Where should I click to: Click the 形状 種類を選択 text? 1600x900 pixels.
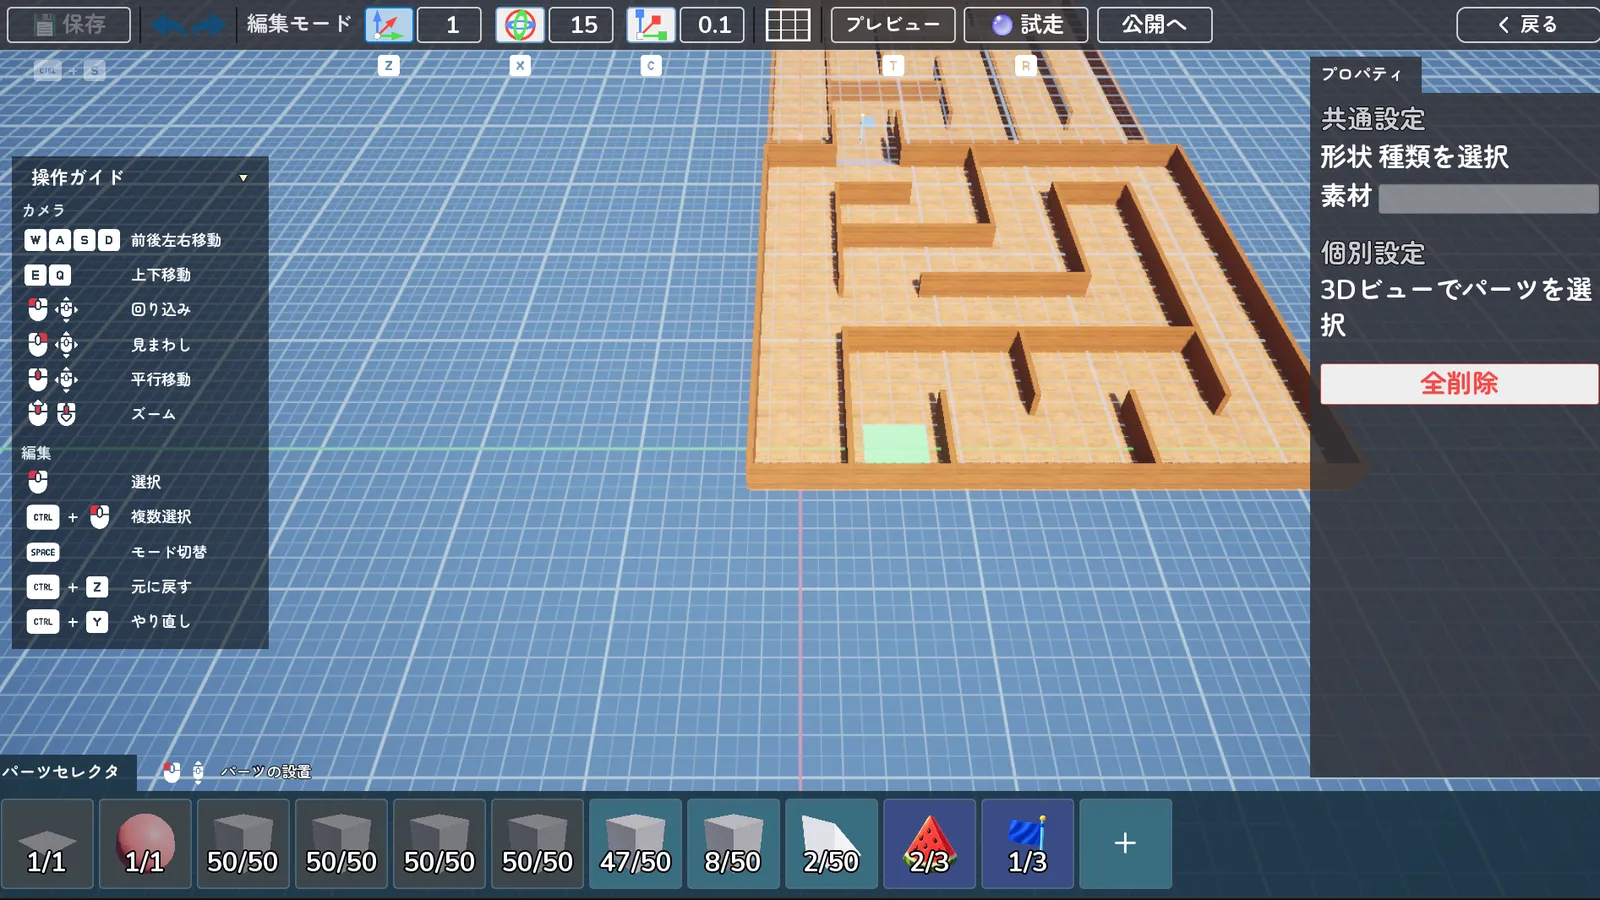pos(1414,157)
